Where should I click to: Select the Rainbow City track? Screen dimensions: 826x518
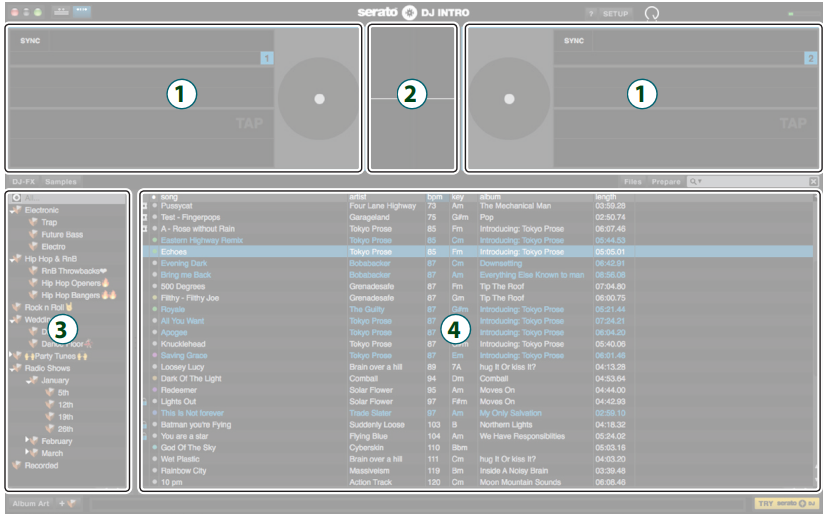(183, 471)
